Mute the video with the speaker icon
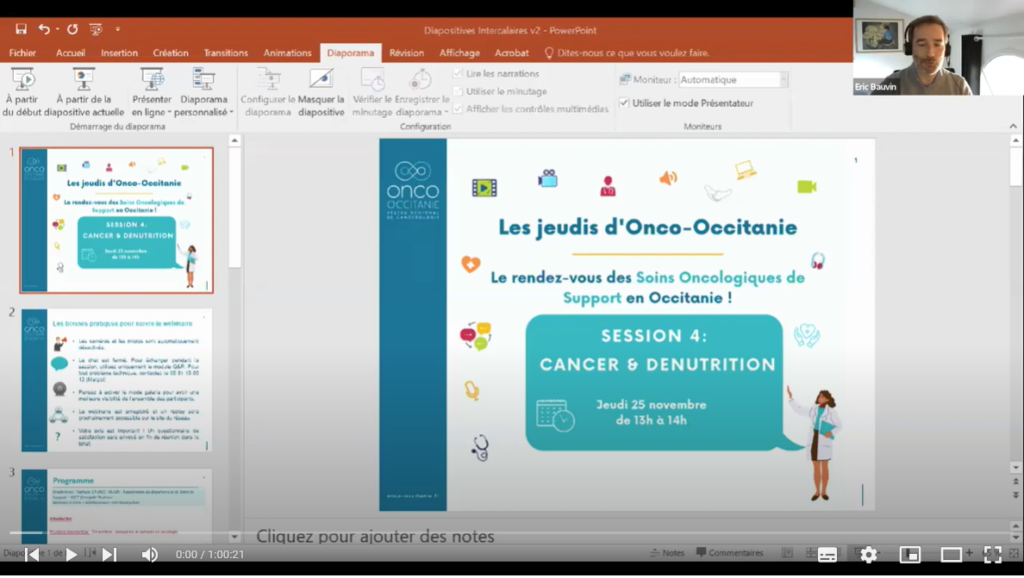The image size is (1024, 578). [149, 554]
